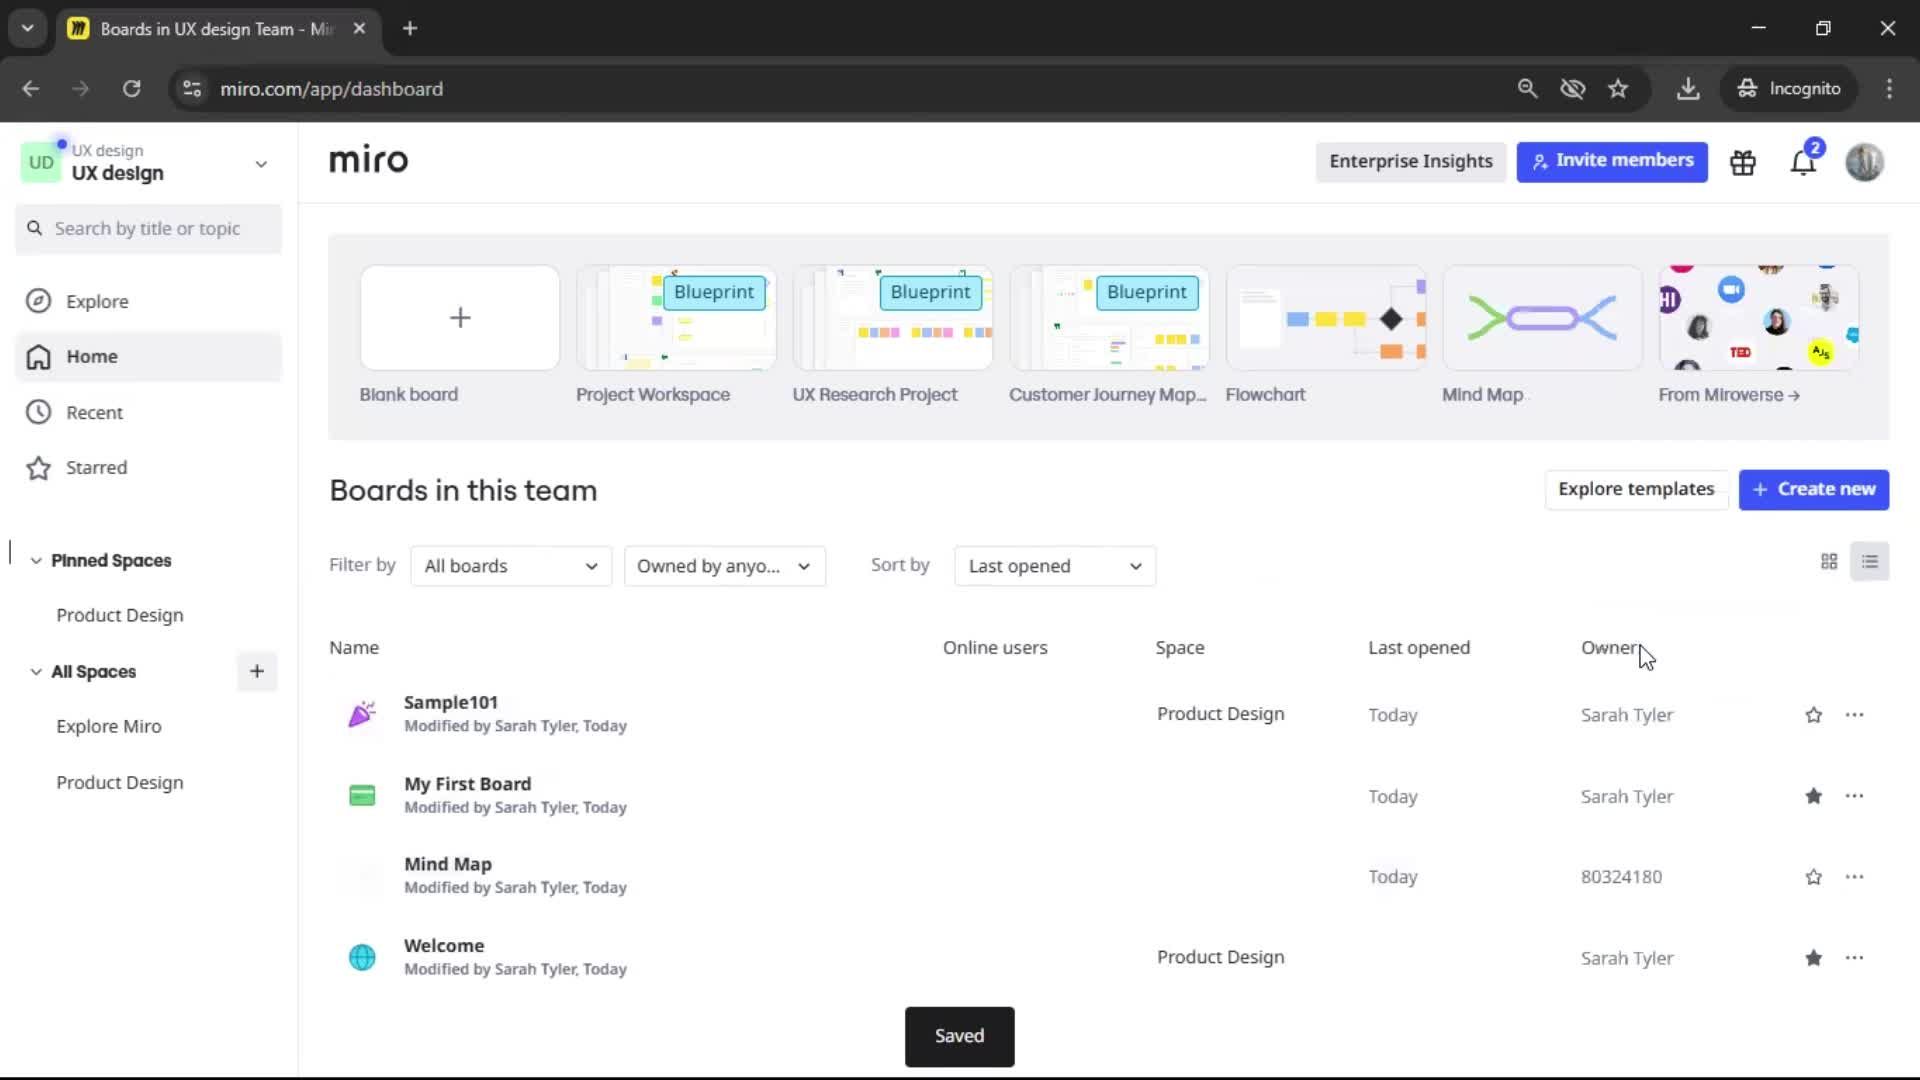Unstar My First Board

[1813, 796]
